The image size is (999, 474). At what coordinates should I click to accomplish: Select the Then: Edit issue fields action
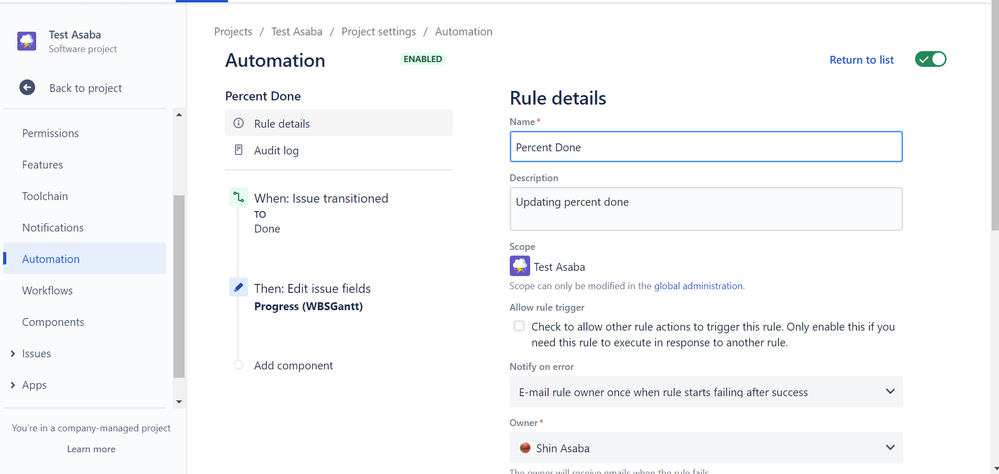312,289
